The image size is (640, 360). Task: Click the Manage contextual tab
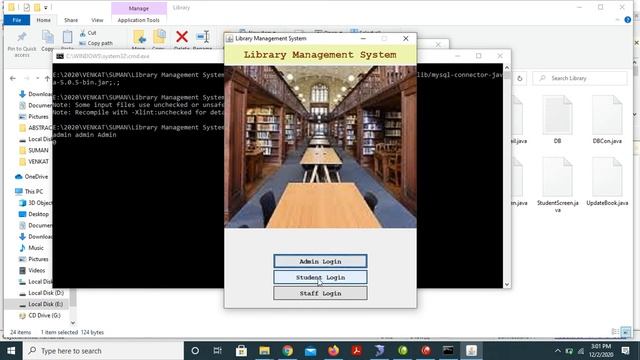tap(139, 8)
